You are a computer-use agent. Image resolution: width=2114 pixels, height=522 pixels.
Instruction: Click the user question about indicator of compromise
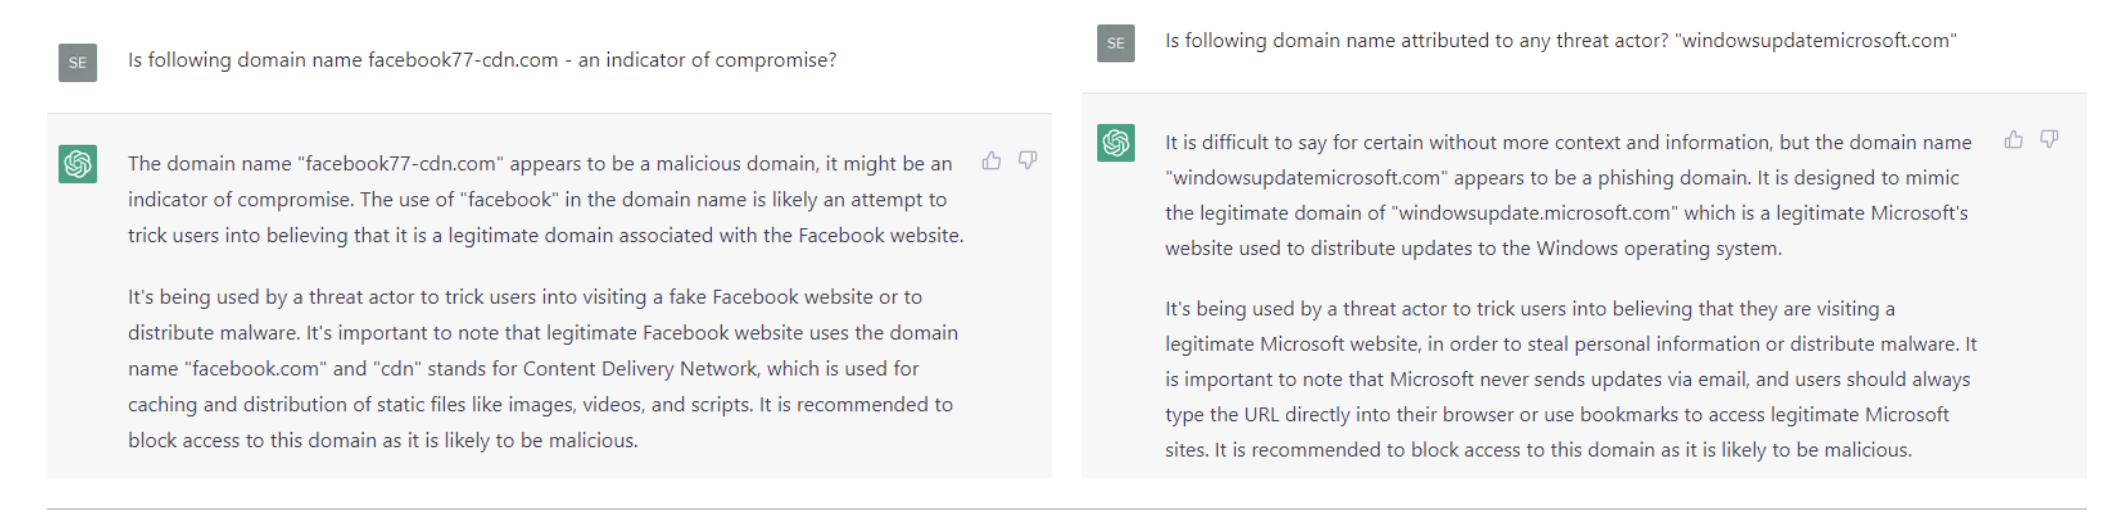482,60
